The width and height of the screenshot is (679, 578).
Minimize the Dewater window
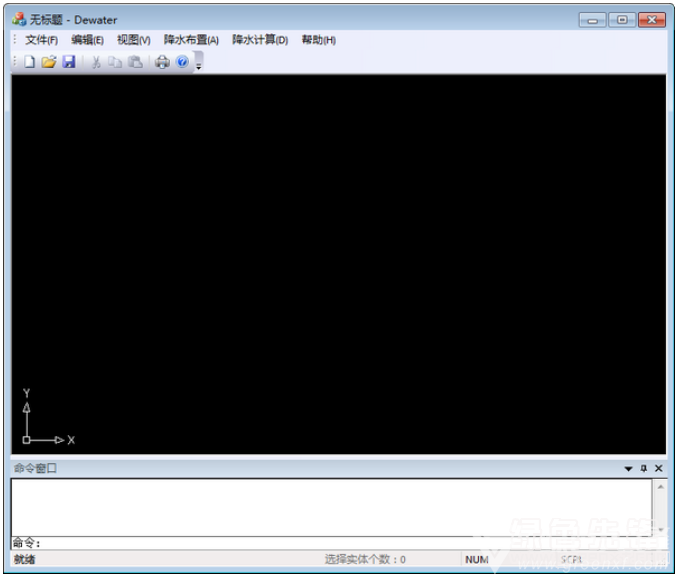click(592, 20)
